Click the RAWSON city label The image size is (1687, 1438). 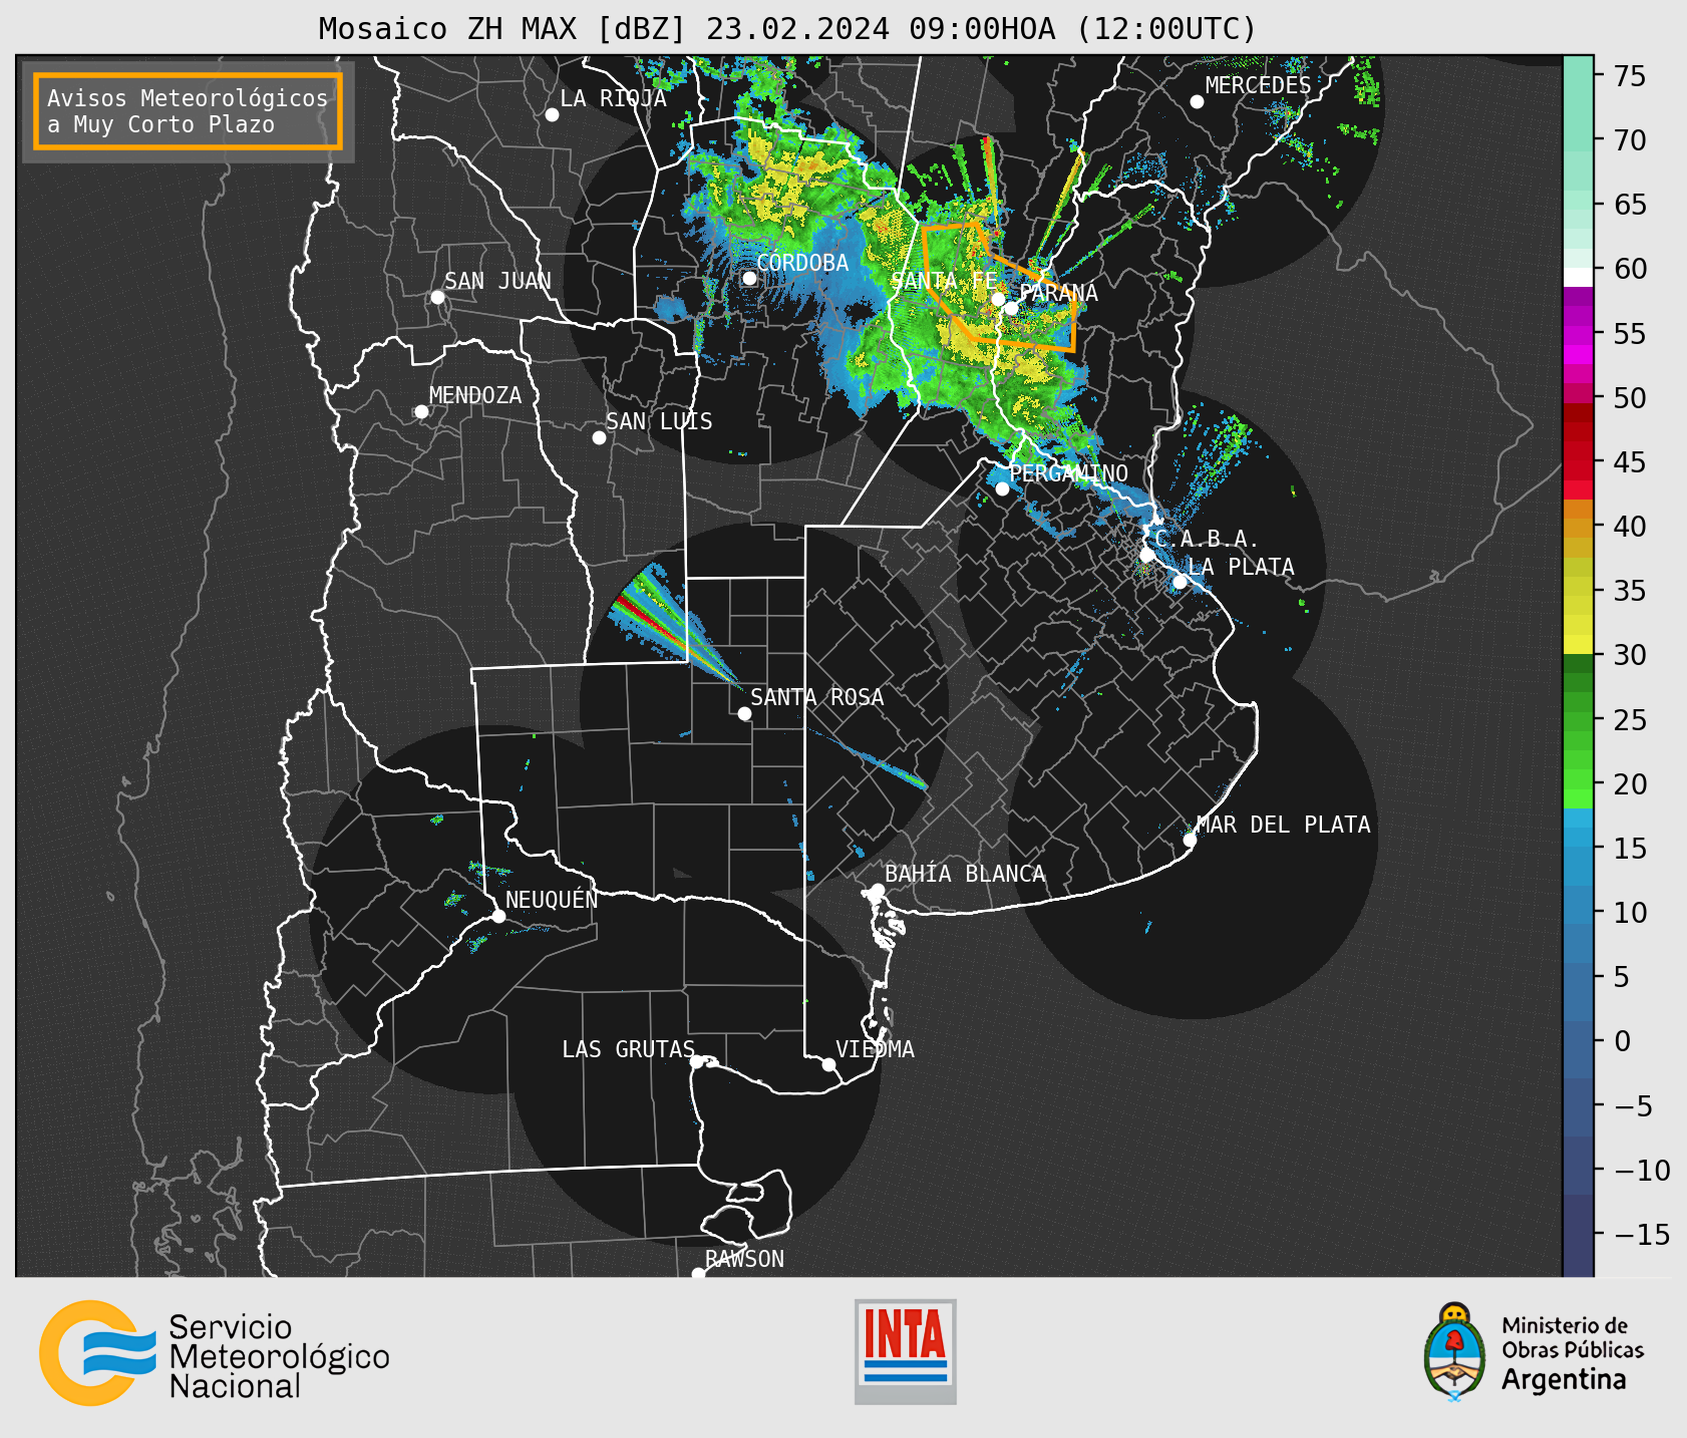tap(744, 1260)
